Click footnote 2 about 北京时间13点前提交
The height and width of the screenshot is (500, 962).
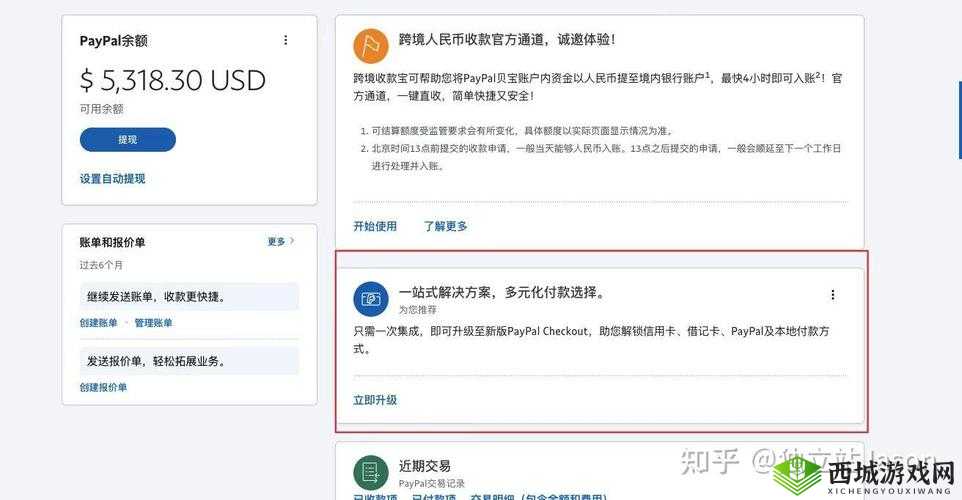(606, 157)
